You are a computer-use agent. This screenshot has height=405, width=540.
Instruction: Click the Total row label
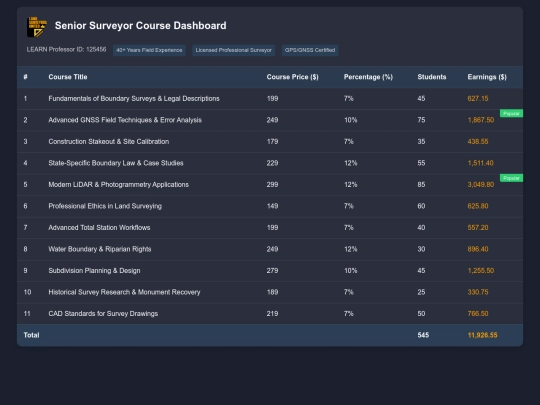[31, 335]
